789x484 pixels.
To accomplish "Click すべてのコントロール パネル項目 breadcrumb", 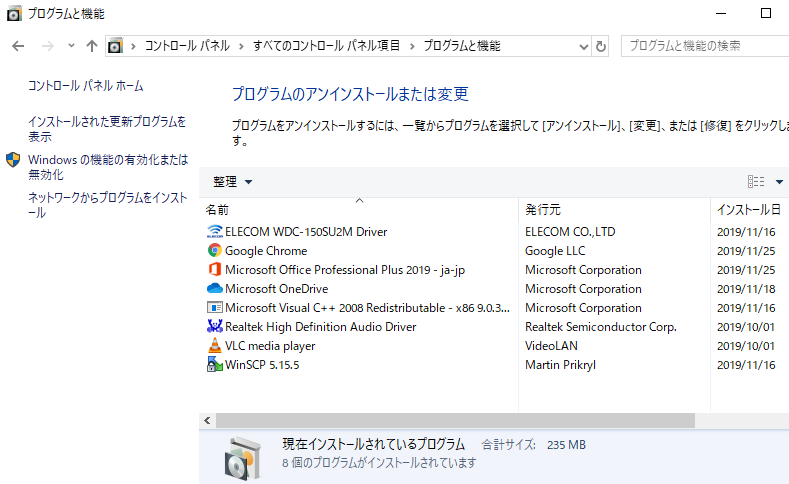I will click(327, 46).
